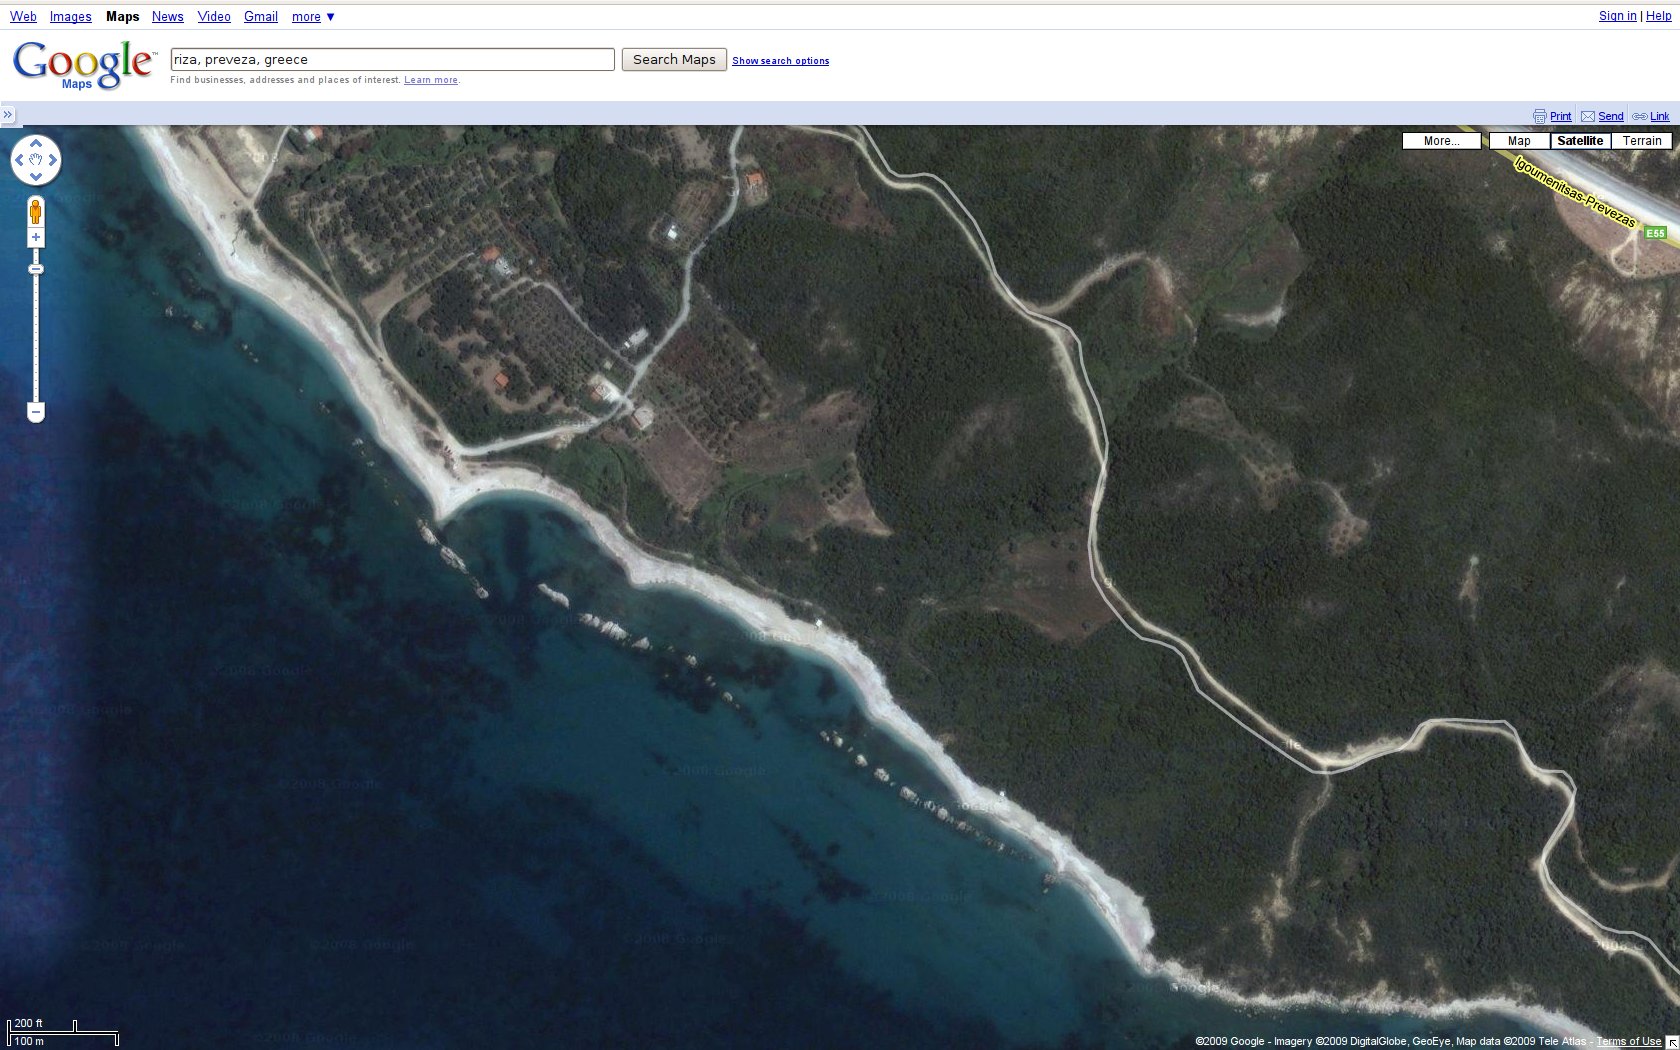The height and width of the screenshot is (1050, 1680).
Task: Open the More... layers dropdown
Action: coord(1441,141)
